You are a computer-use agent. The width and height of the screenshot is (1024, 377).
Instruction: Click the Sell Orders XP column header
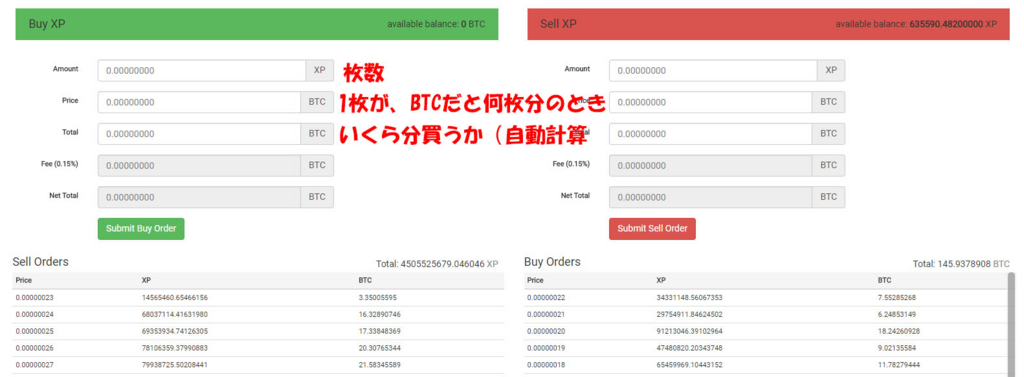click(146, 280)
